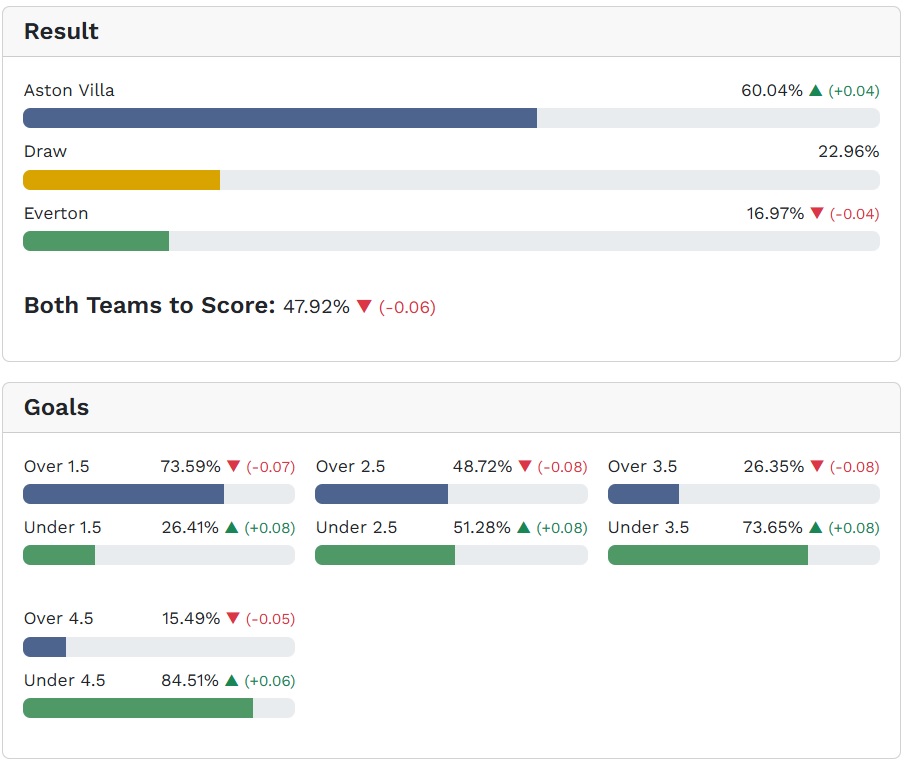Click the red down triangle for Over 1.5
908x761 pixels.
click(x=234, y=466)
